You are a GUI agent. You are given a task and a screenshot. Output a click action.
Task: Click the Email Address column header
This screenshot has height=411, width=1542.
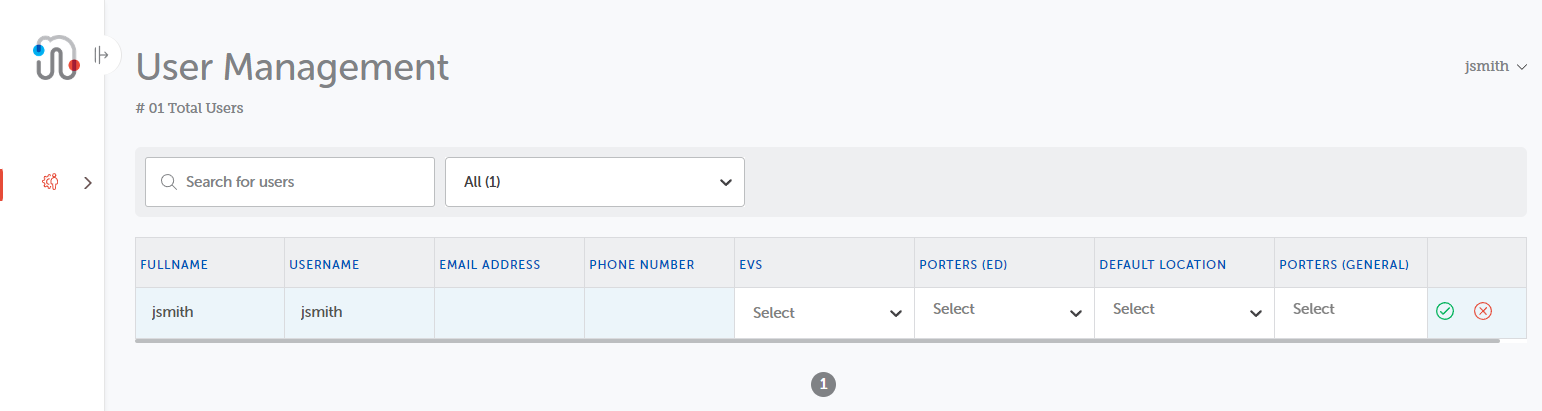[x=490, y=265]
